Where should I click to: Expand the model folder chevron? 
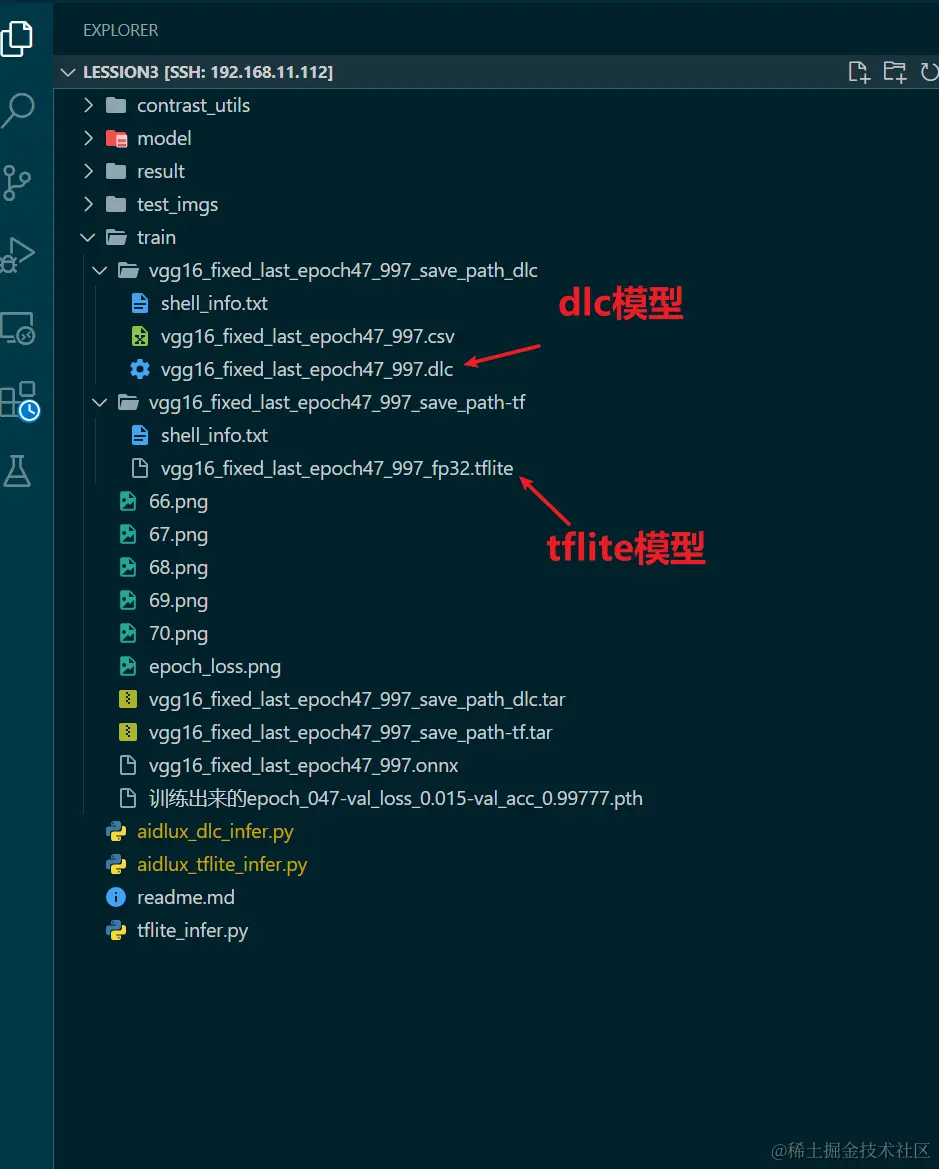[x=88, y=138]
